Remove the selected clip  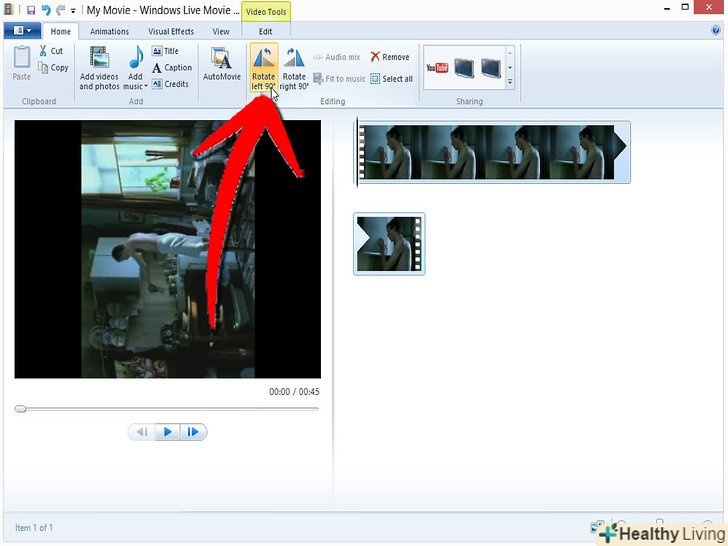pos(390,57)
